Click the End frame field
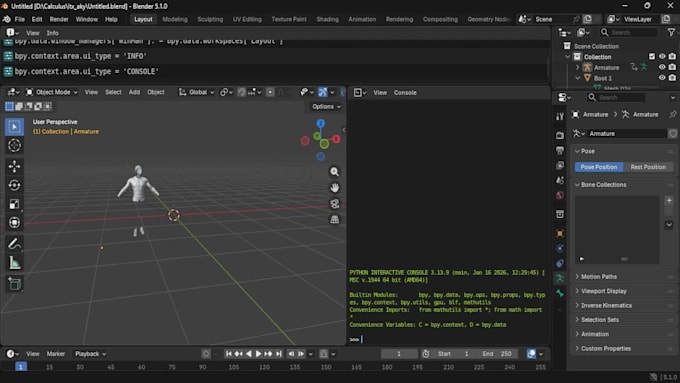This screenshot has height=383, width=680. pos(497,354)
